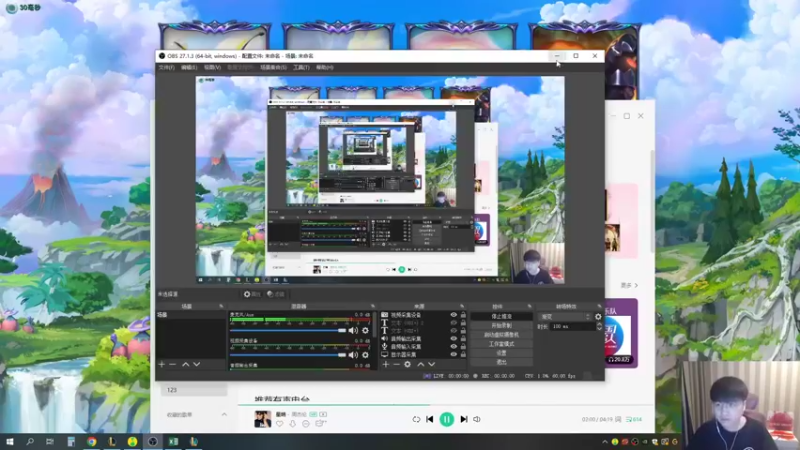Mute the Mic/Aux channel with its speaker icon
Viewport: 800px width, 450px height.
coord(353,331)
